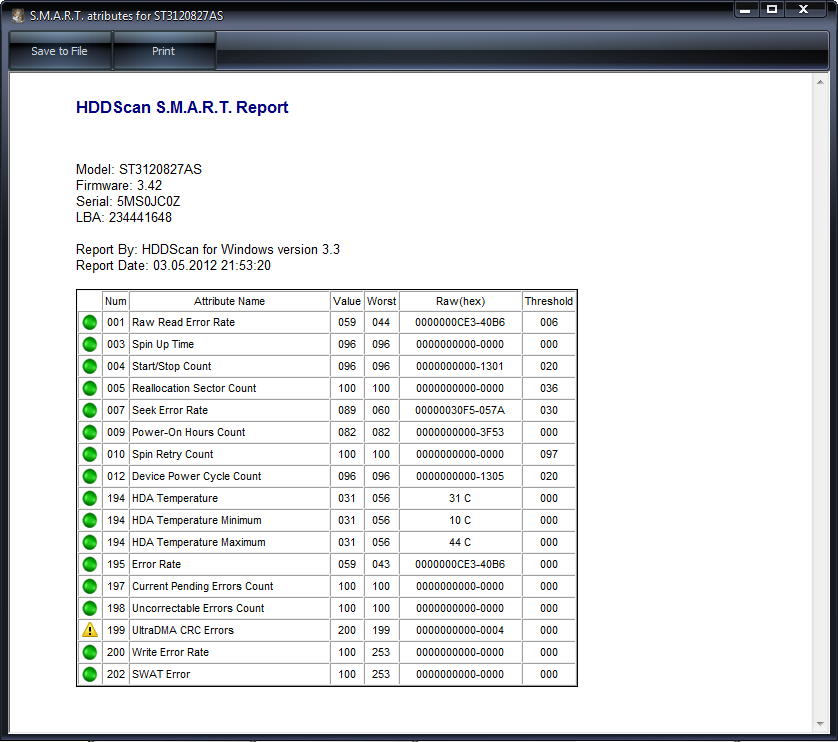The width and height of the screenshot is (838, 742).
Task: Click the Raw(hex) column header
Action: [460, 301]
